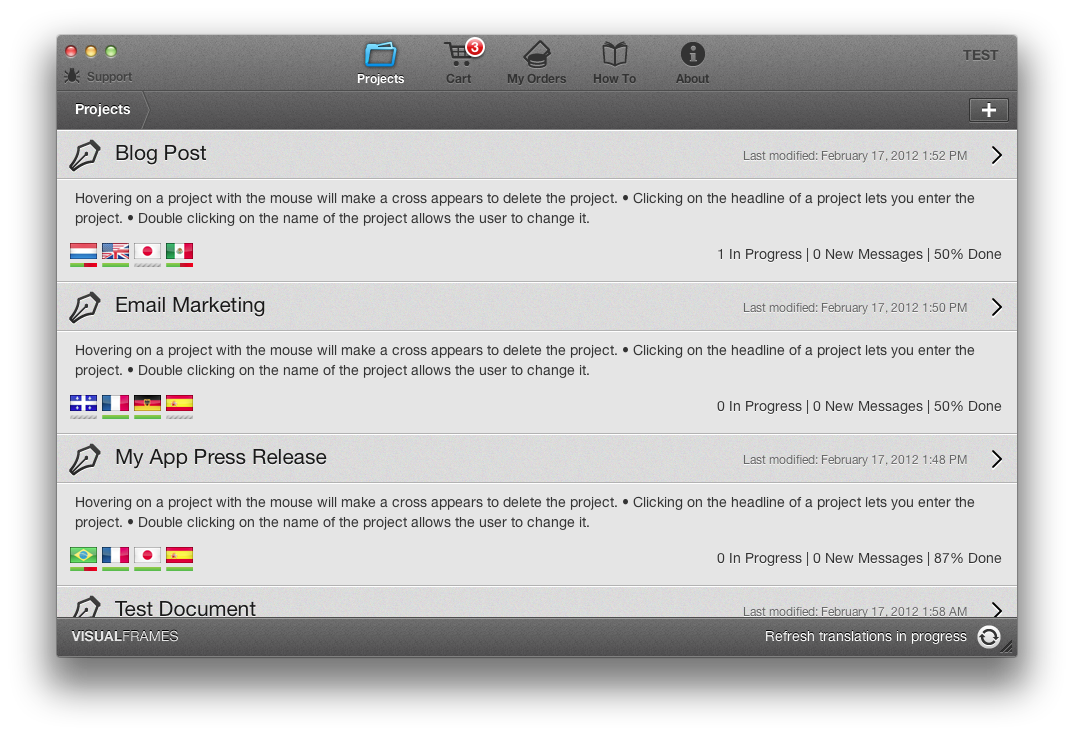Click the Email Marketing project headline

[190, 305]
